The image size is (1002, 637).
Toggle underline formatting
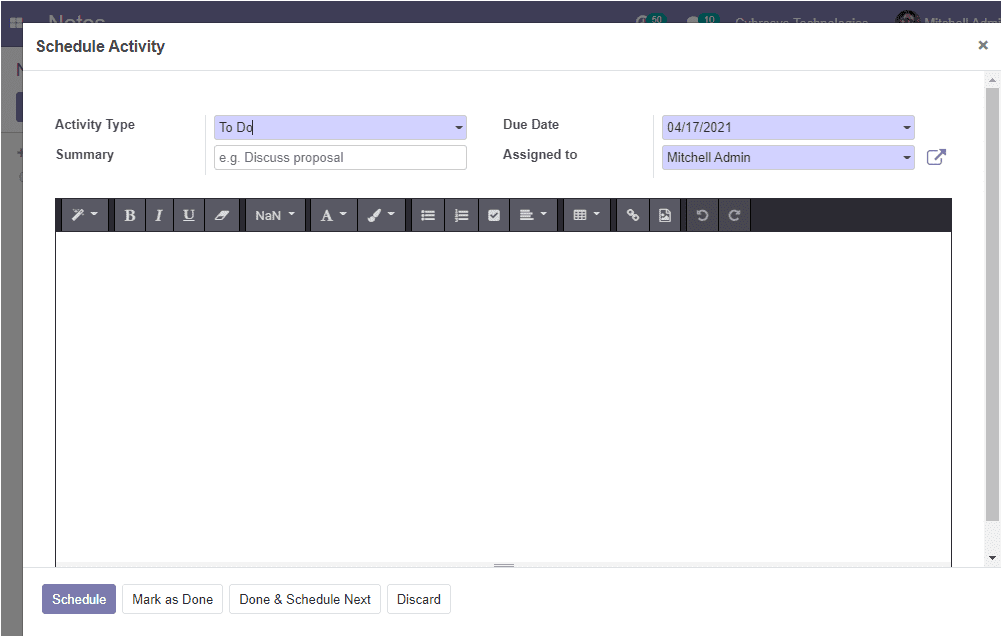[189, 215]
